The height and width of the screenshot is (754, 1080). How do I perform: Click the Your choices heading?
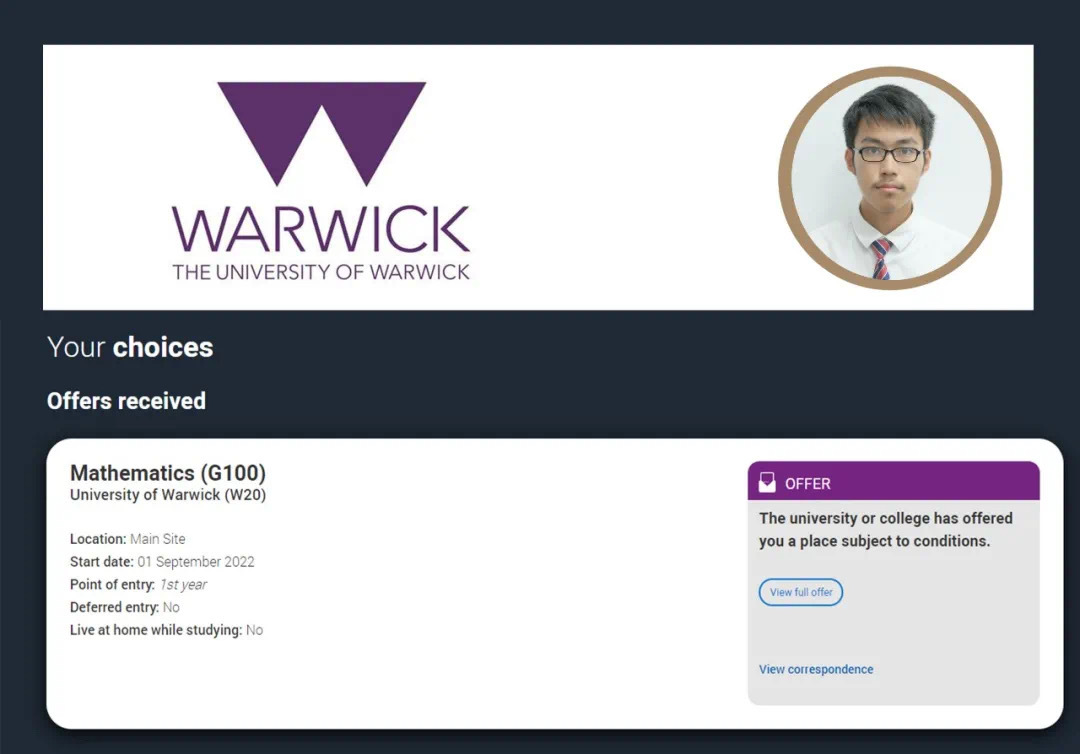point(130,347)
